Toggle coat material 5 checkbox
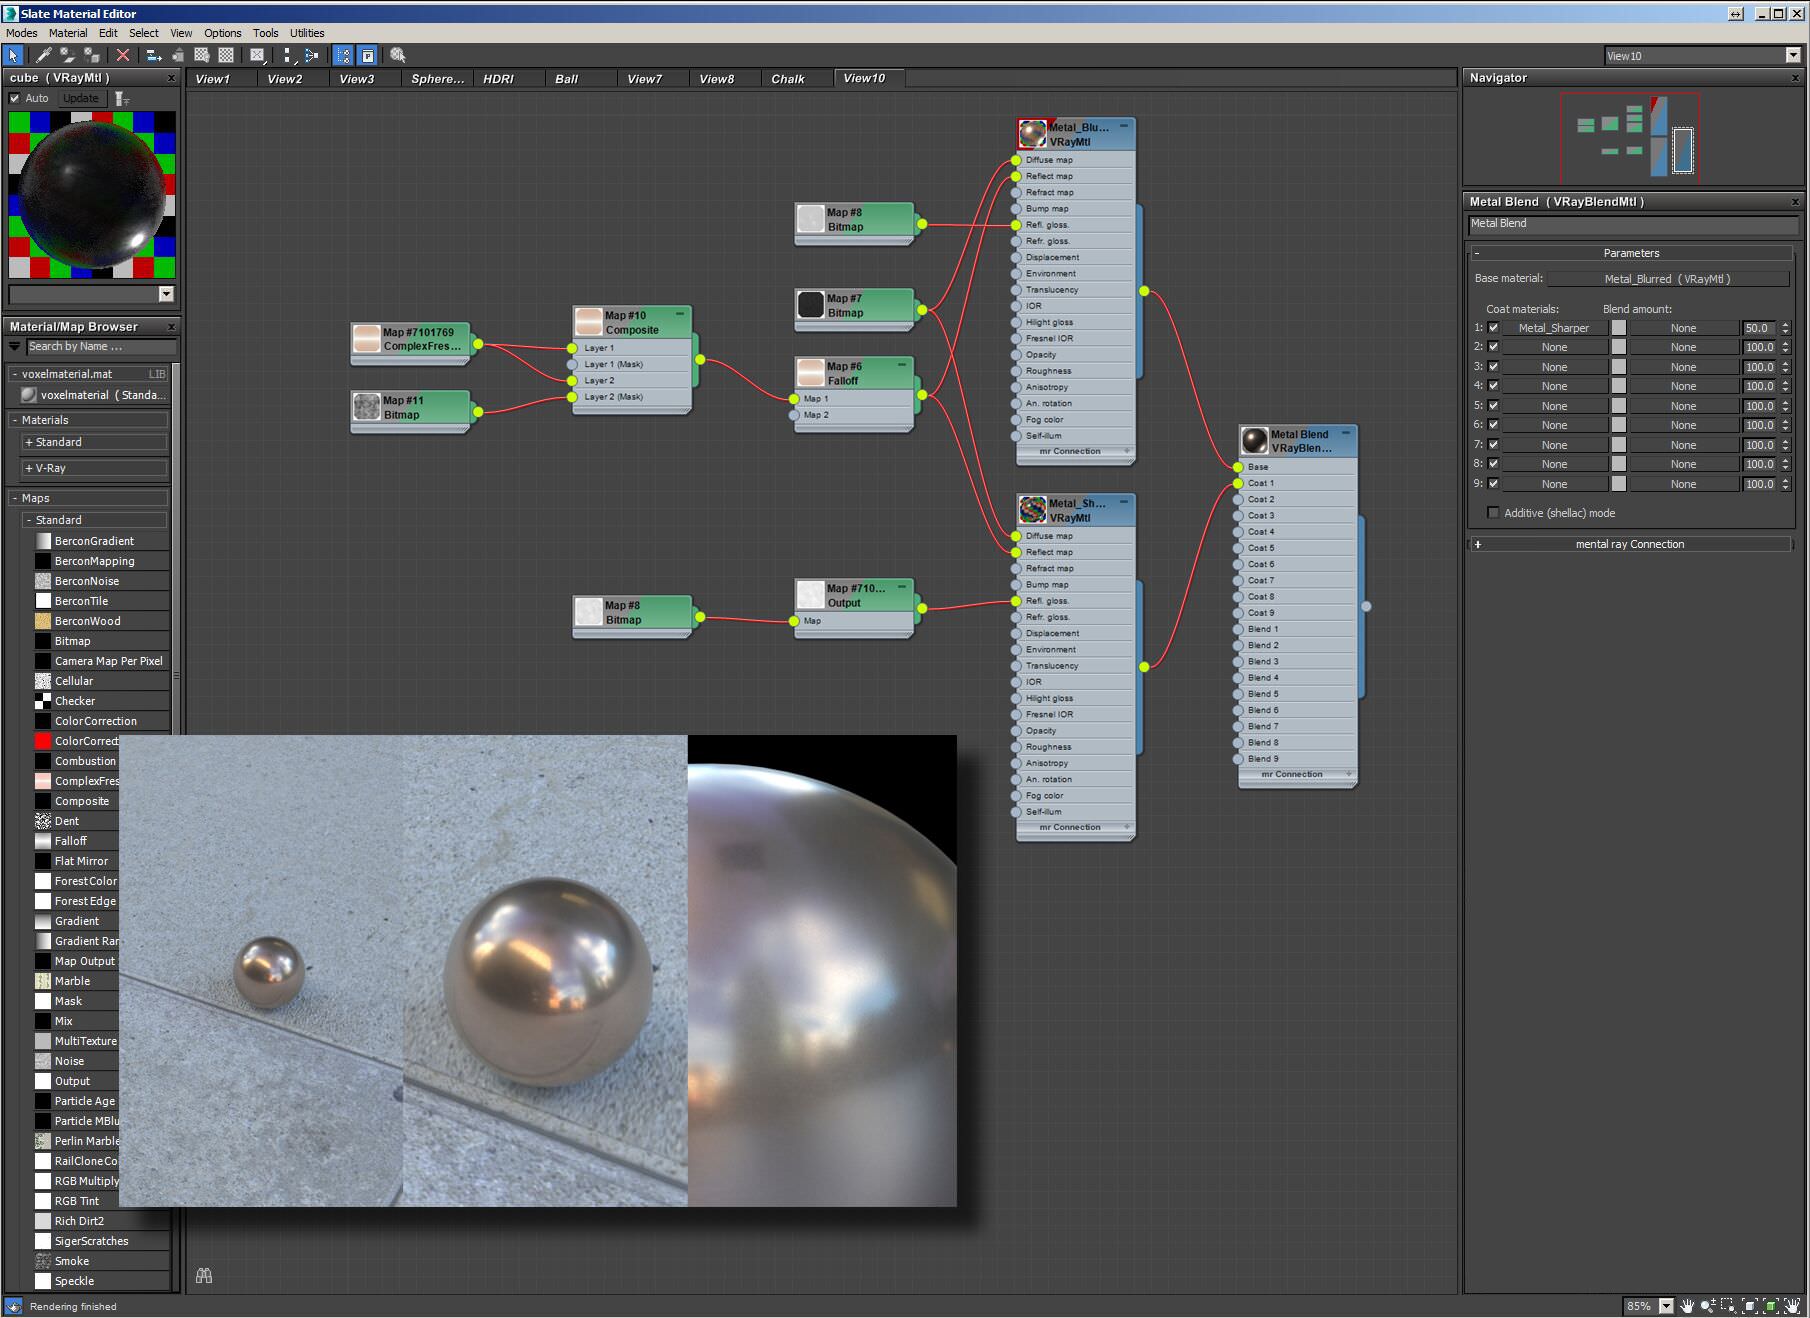 tap(1493, 406)
